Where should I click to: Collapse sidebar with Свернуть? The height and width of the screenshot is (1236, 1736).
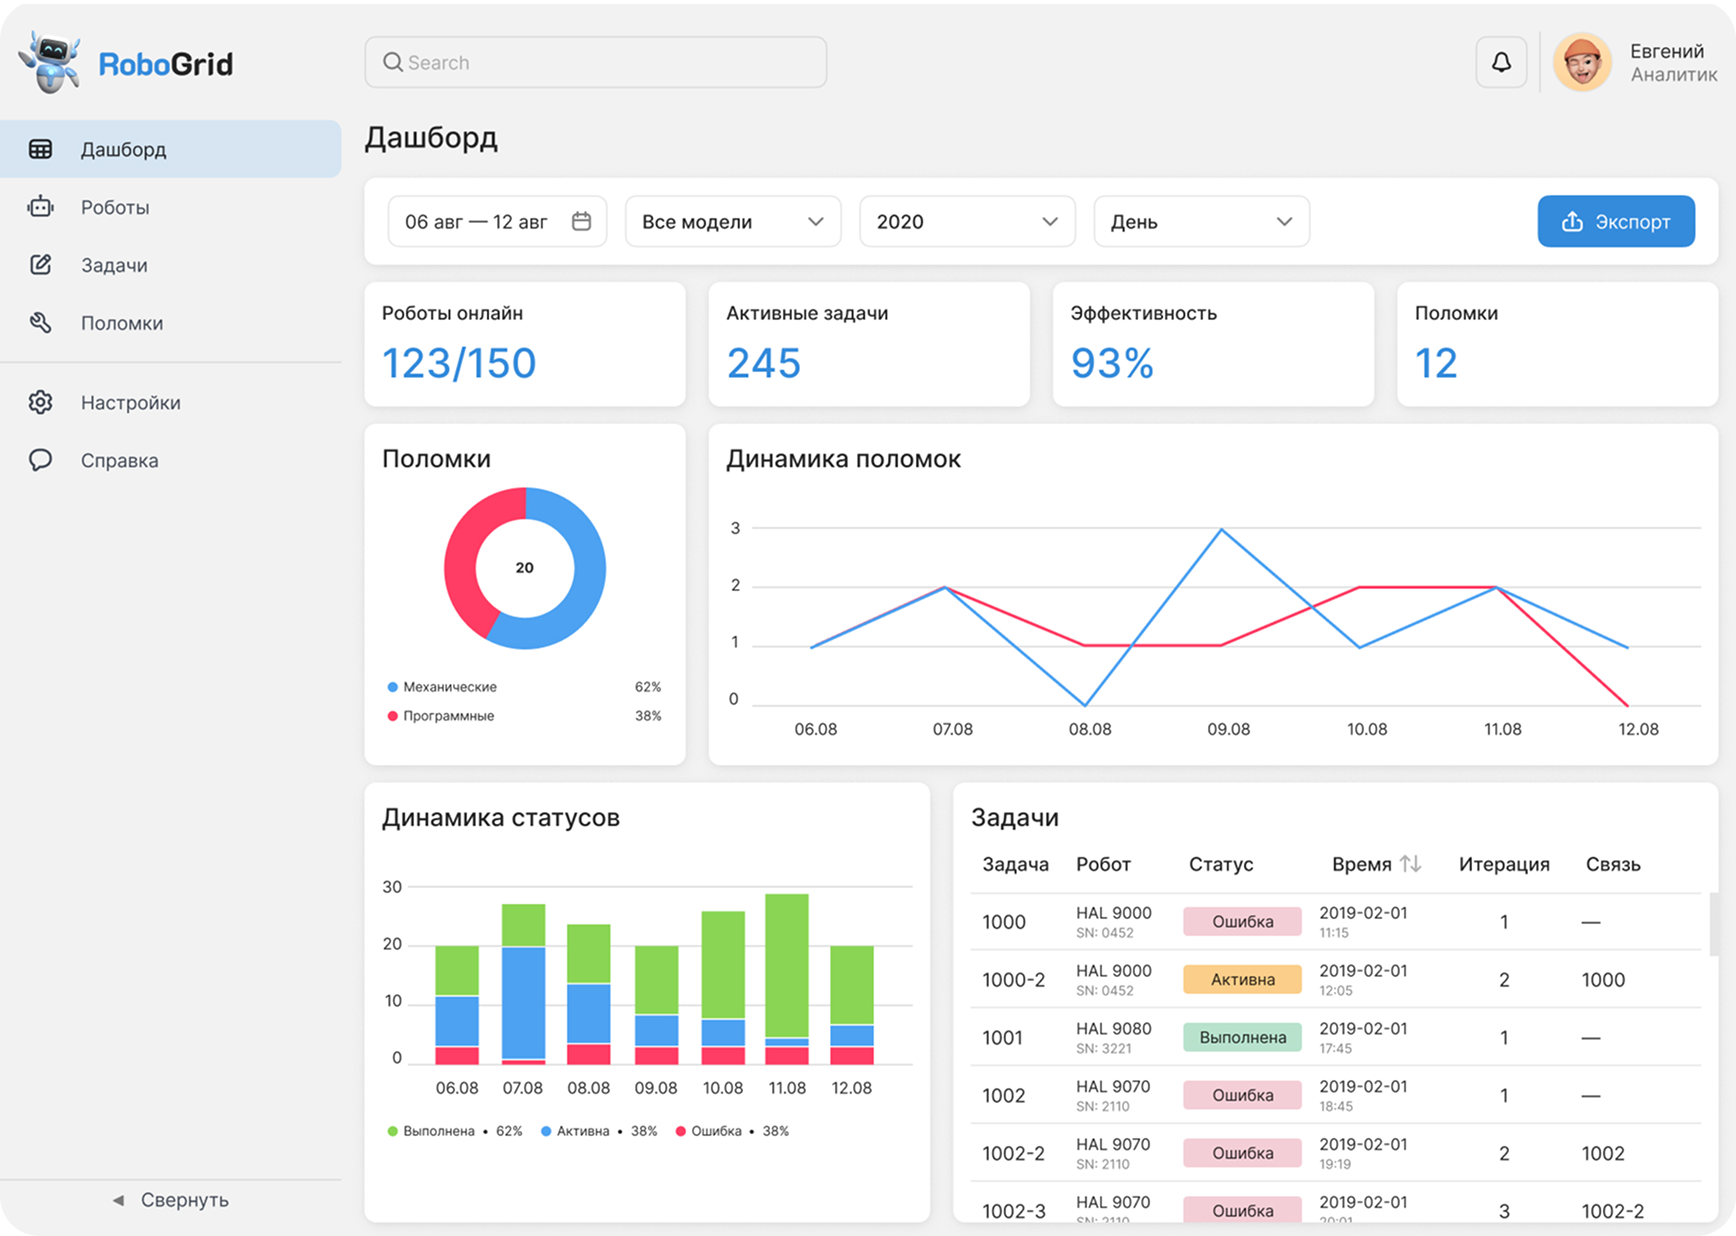click(170, 1200)
